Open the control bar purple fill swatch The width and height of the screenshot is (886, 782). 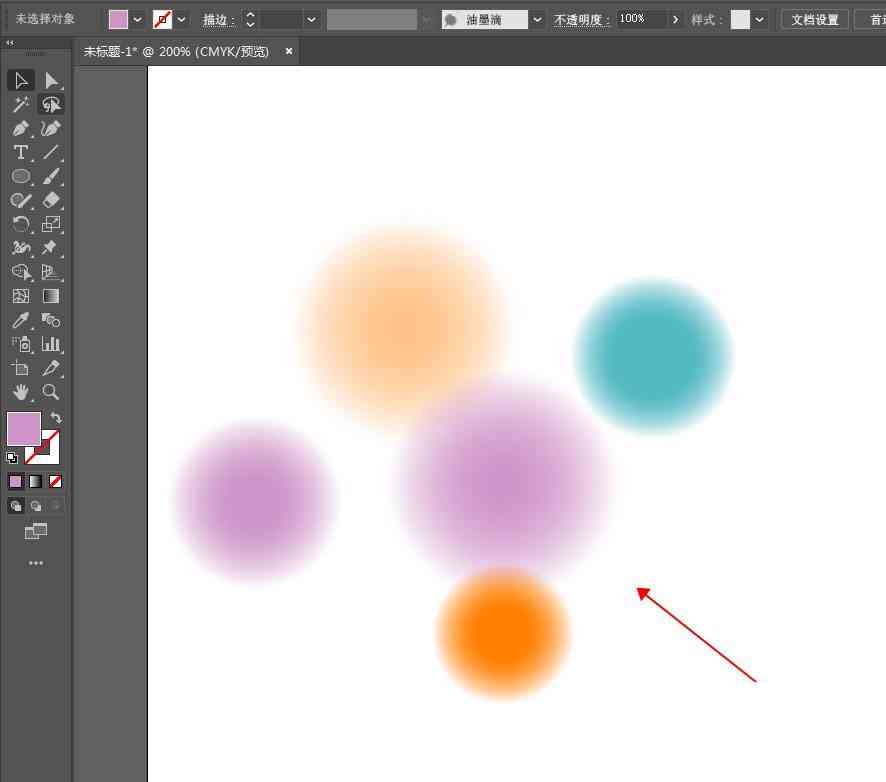(x=118, y=20)
